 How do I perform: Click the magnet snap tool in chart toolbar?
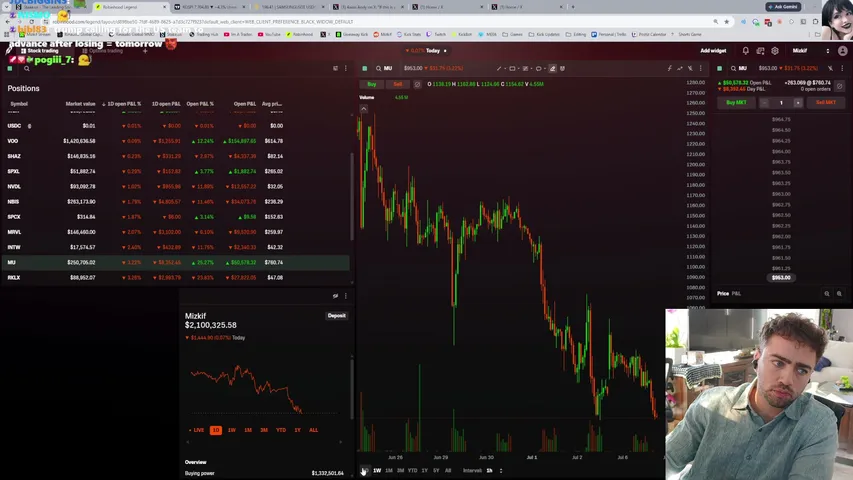pos(563,69)
